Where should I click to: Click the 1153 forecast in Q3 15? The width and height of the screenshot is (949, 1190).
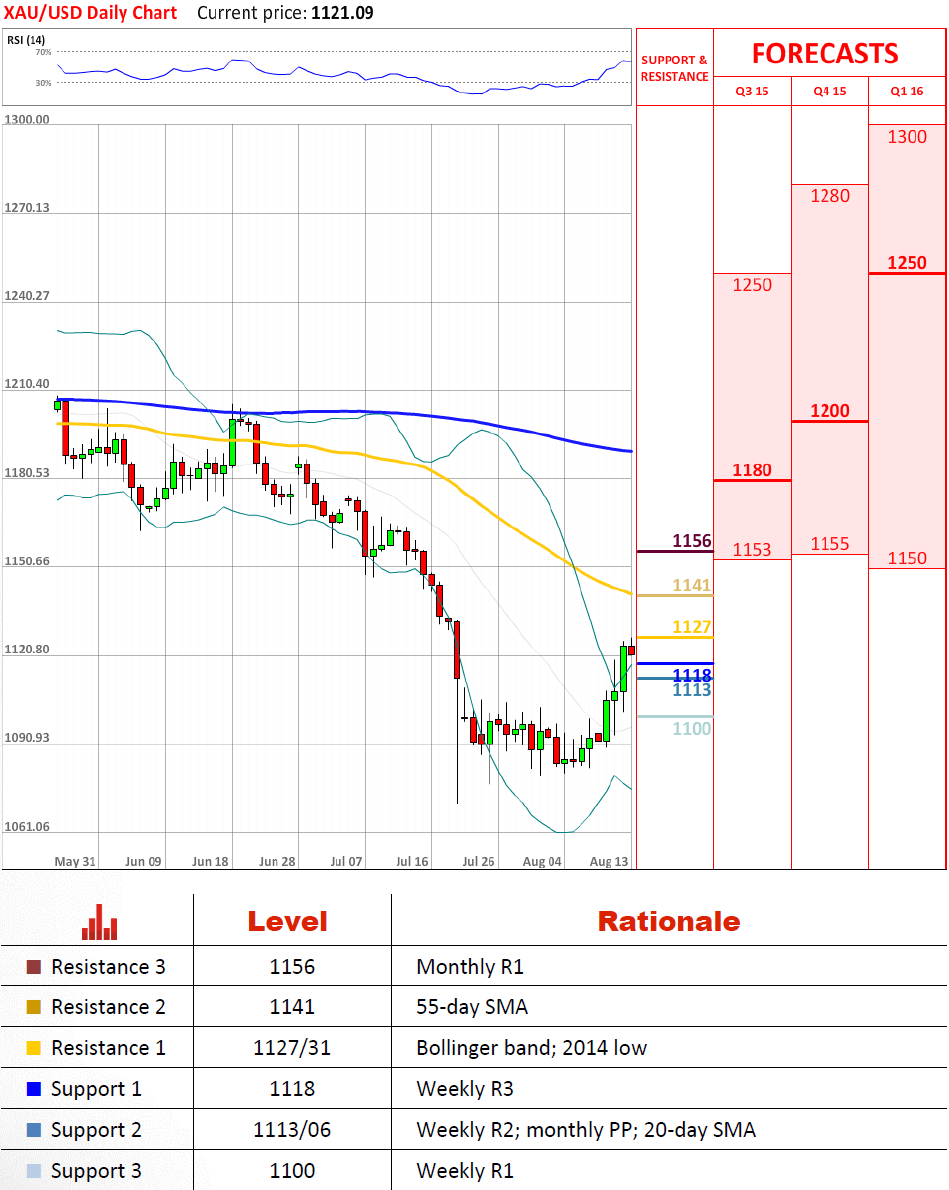coord(752,550)
